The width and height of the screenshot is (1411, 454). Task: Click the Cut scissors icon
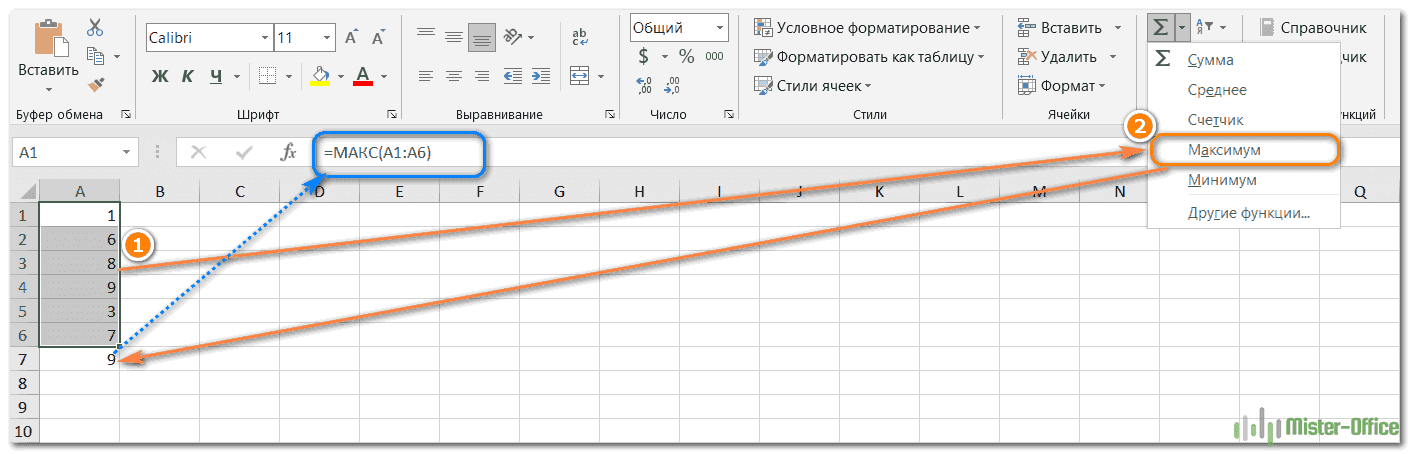[95, 27]
